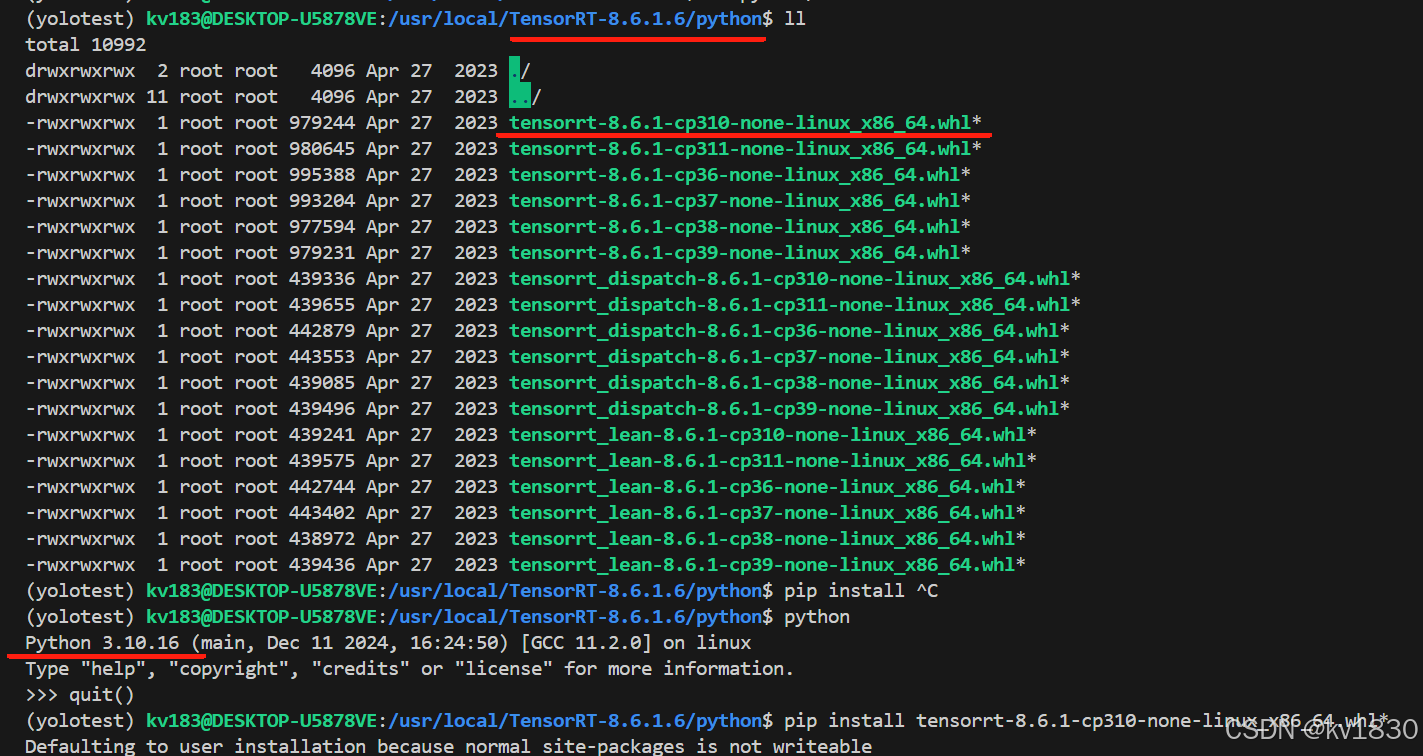
Task: Click the final 'pip install tensorrt-8.6.1-cp310' command
Action: tap(1087, 721)
